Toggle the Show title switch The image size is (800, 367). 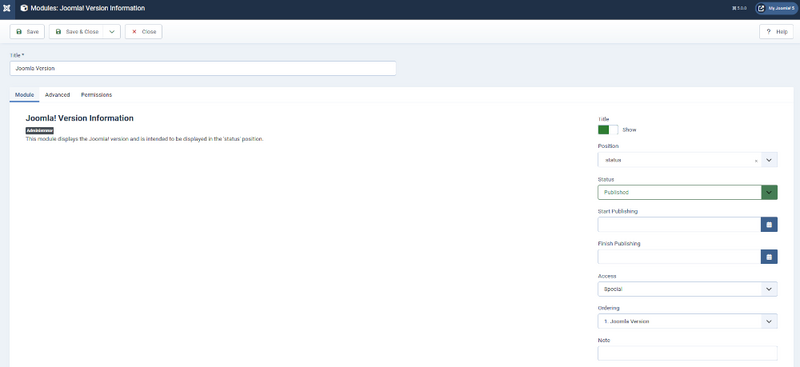(608, 130)
